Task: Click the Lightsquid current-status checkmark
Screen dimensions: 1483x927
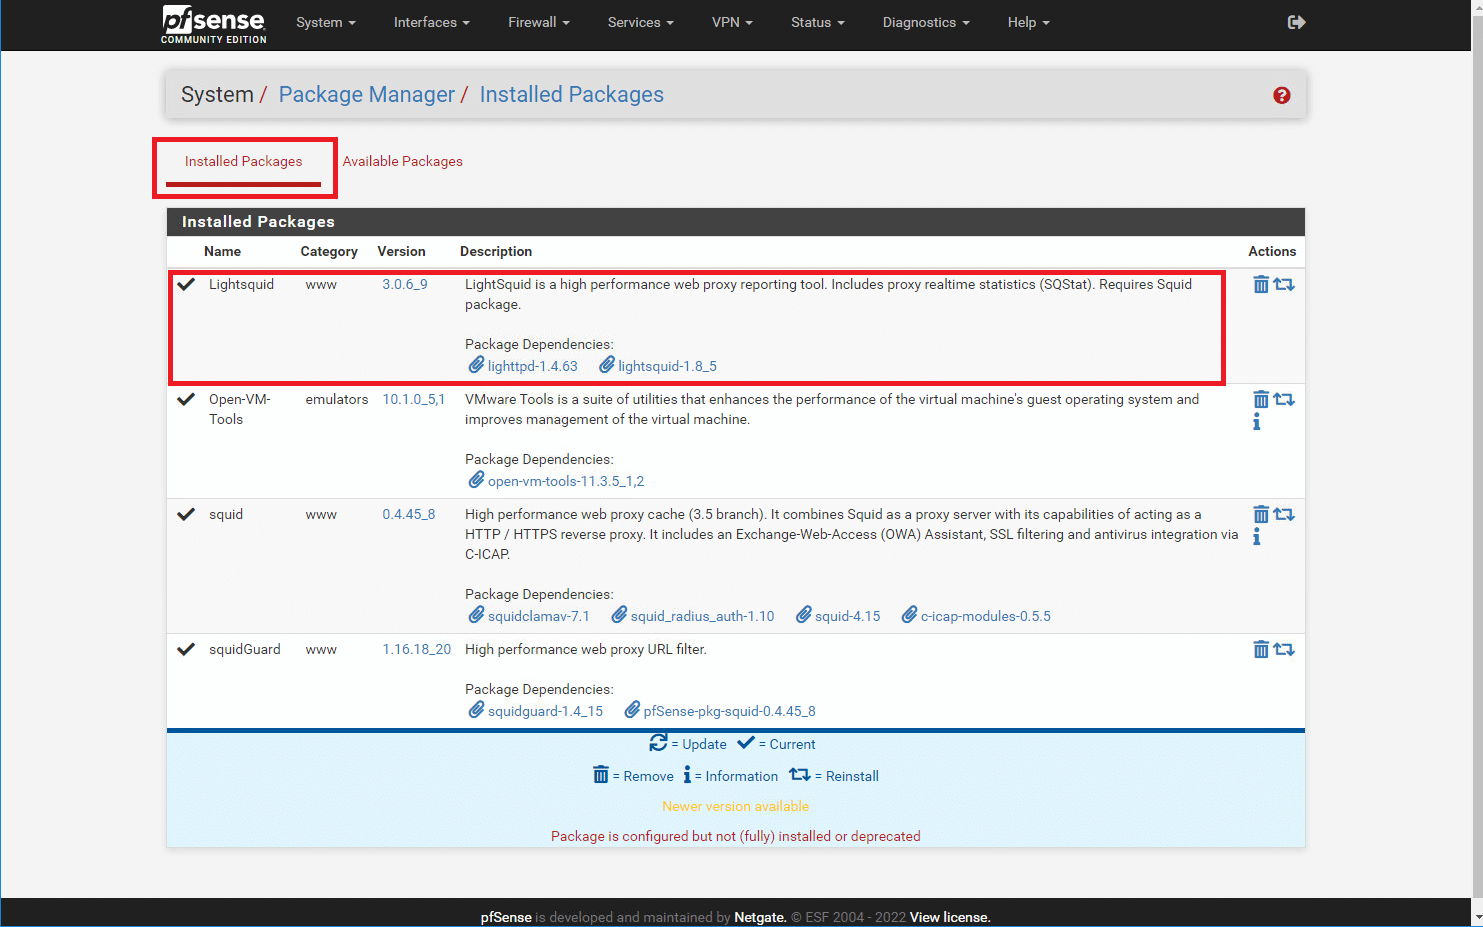Action: click(186, 284)
